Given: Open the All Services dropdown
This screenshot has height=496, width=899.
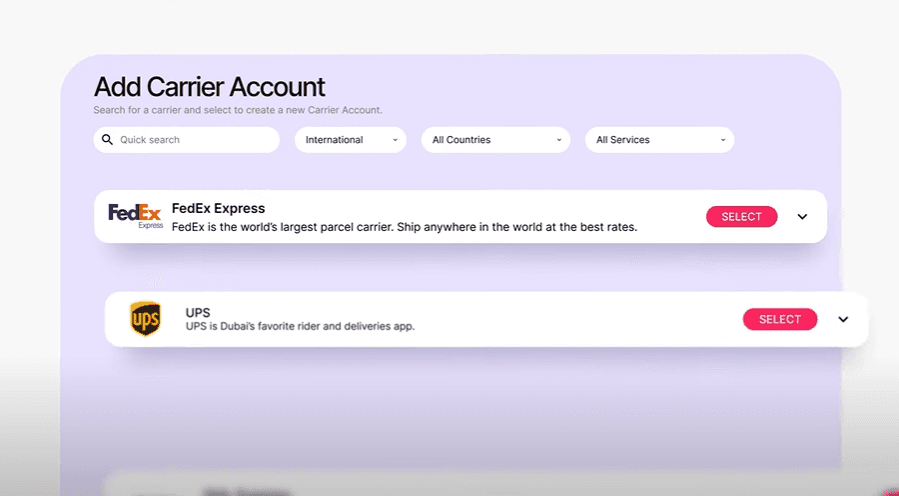Looking at the screenshot, I should 659,140.
